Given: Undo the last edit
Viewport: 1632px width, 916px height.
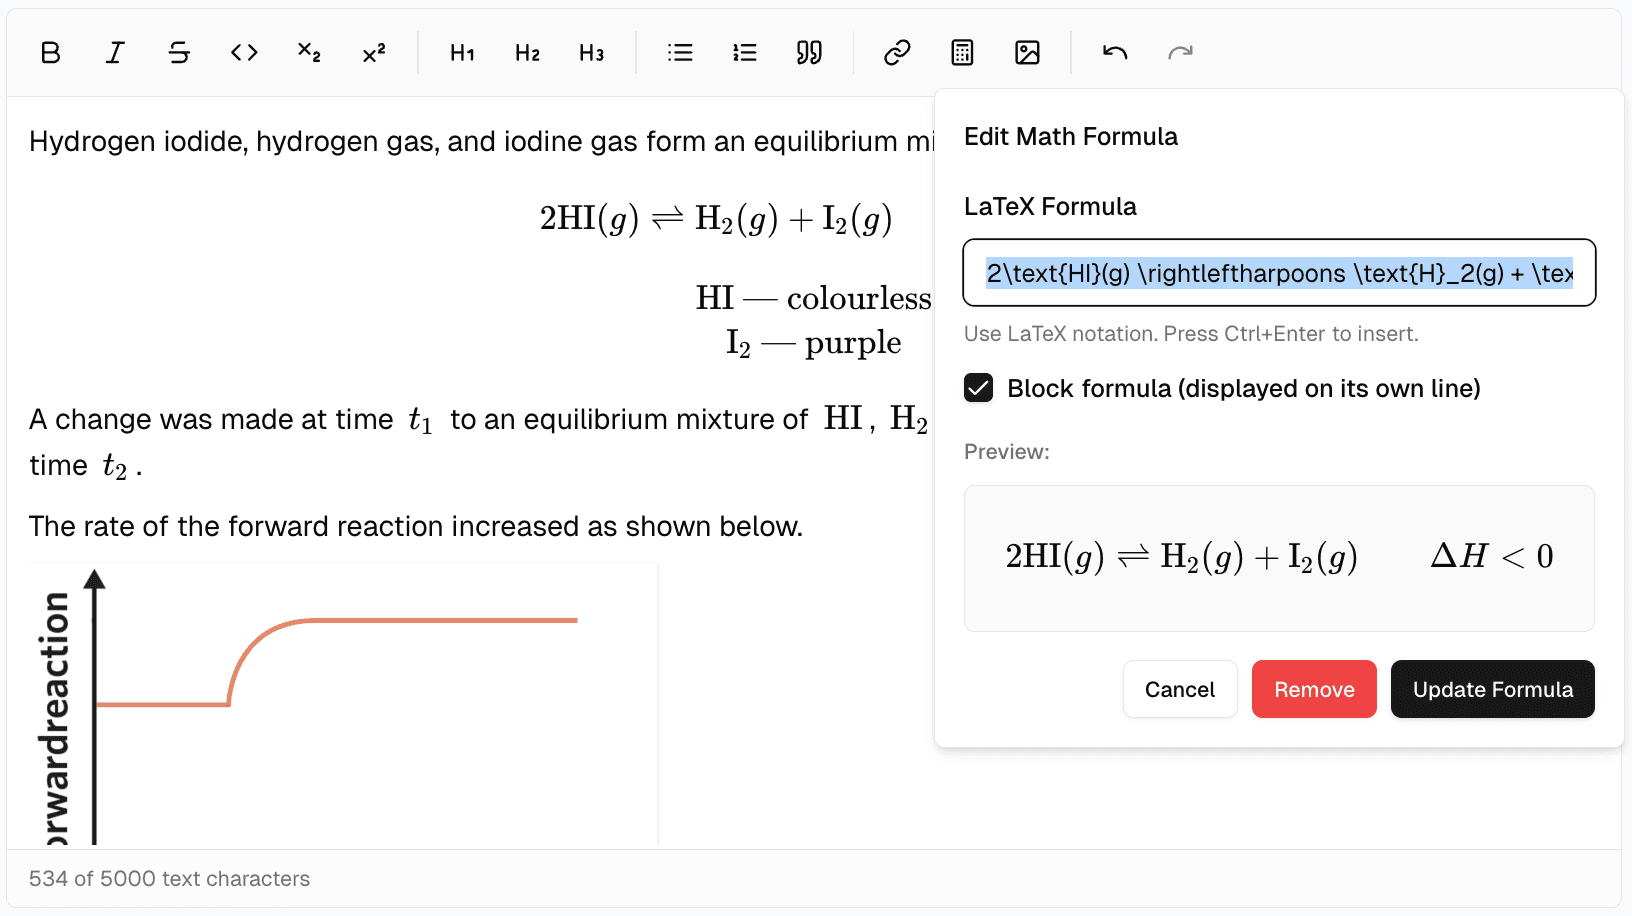Looking at the screenshot, I should [1113, 52].
